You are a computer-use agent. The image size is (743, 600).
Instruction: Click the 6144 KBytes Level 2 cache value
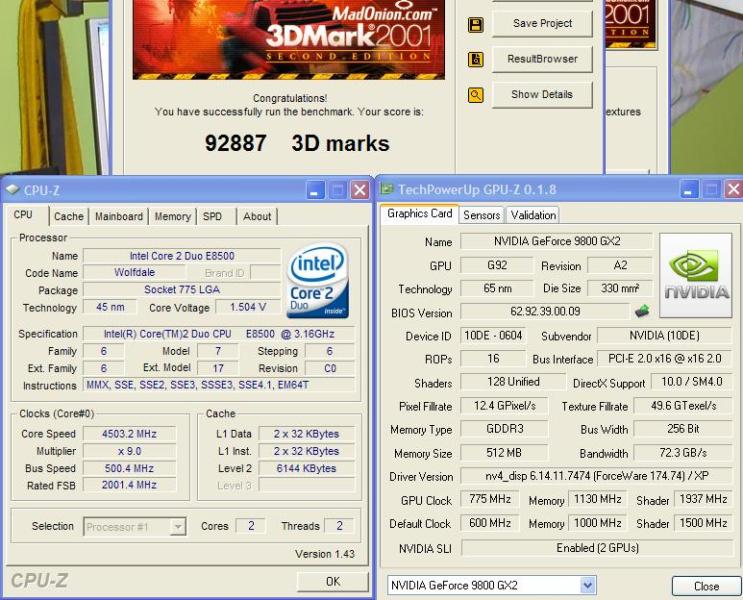pyautogui.click(x=306, y=468)
